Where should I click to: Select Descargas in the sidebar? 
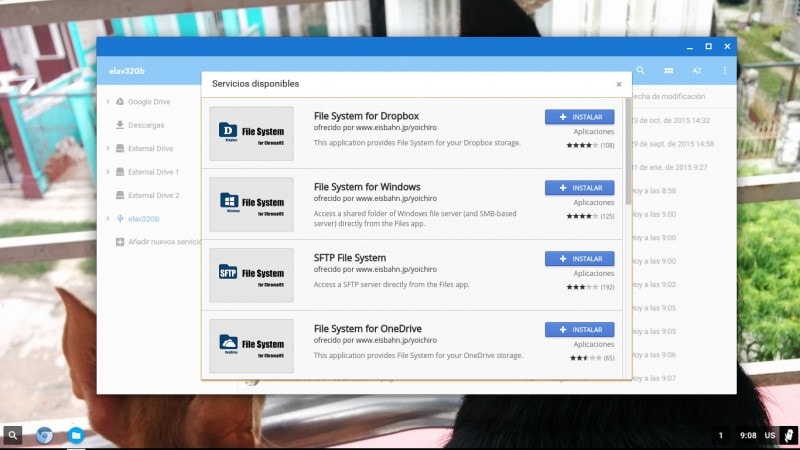click(x=146, y=125)
